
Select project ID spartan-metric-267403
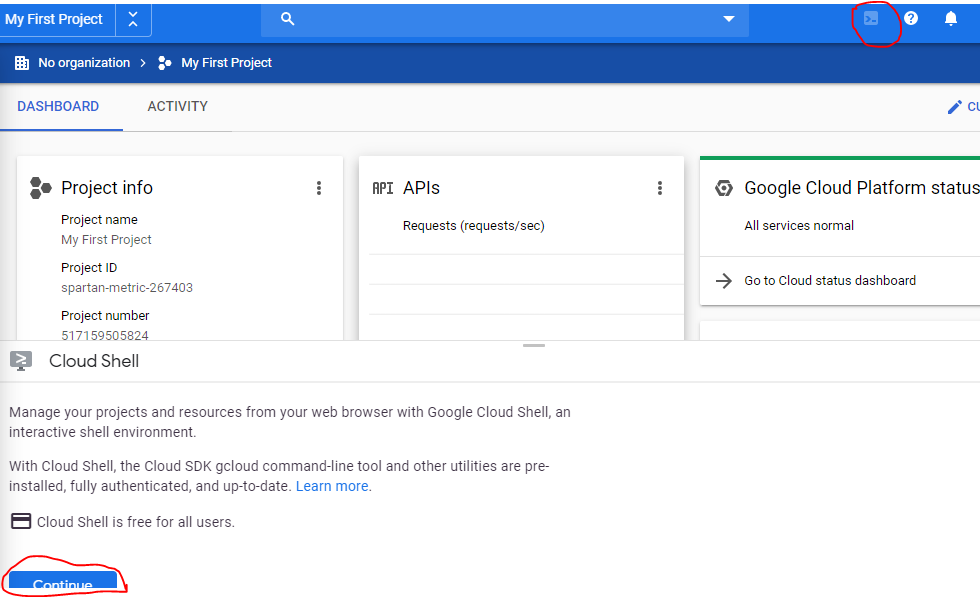pos(127,288)
